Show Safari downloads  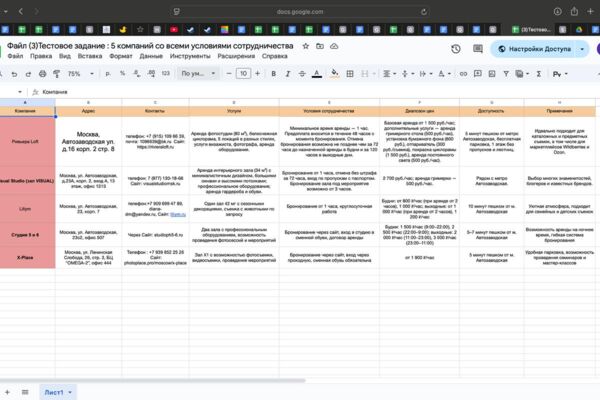558,11
